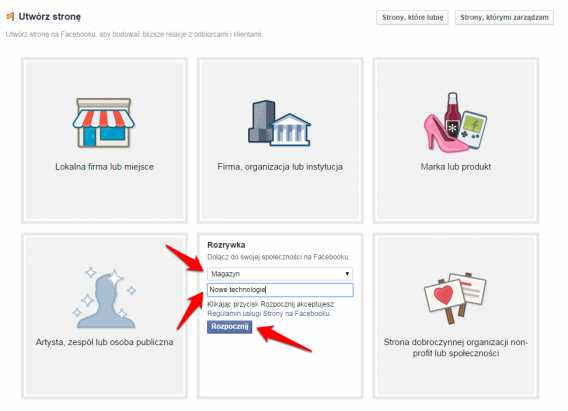Choose the pink shoe and bottle product icon

[455, 122]
